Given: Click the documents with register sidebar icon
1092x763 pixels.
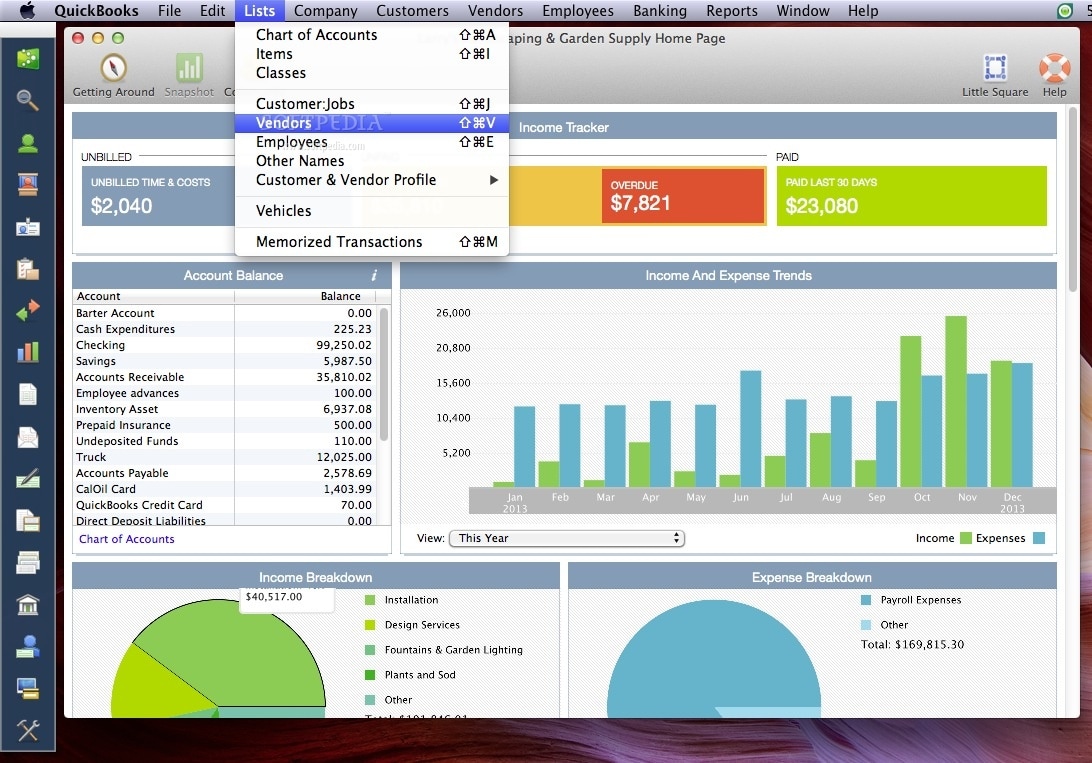Looking at the screenshot, I should pyautogui.click(x=28, y=521).
